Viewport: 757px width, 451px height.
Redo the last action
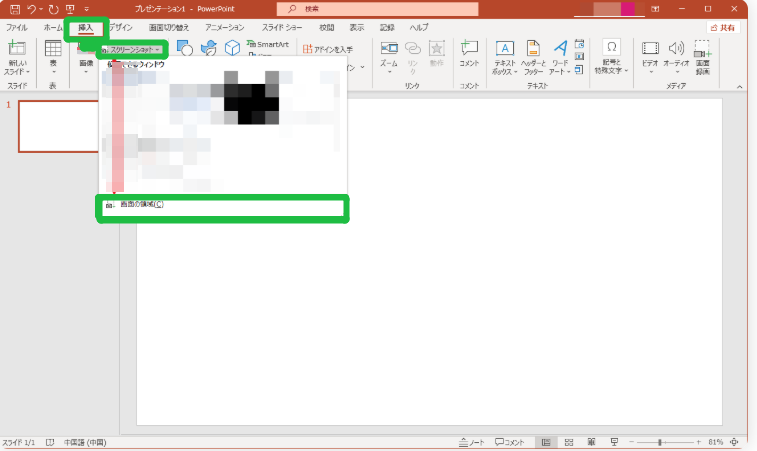point(54,9)
